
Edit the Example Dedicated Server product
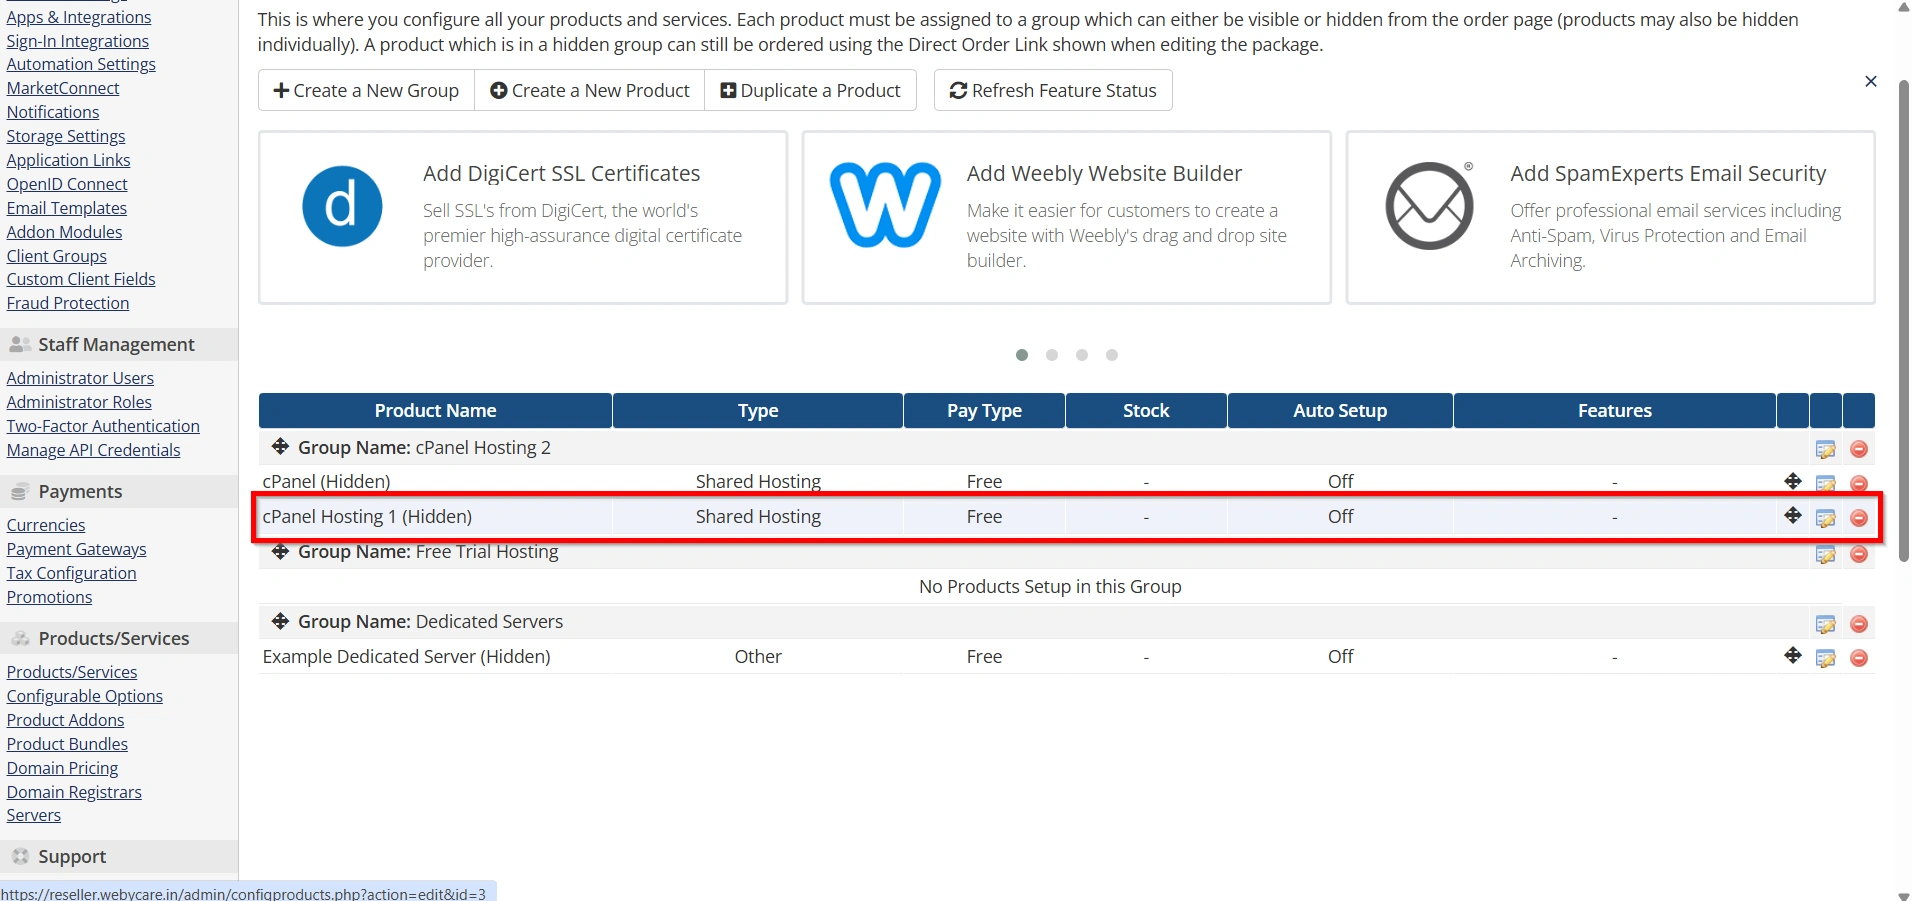1825,658
